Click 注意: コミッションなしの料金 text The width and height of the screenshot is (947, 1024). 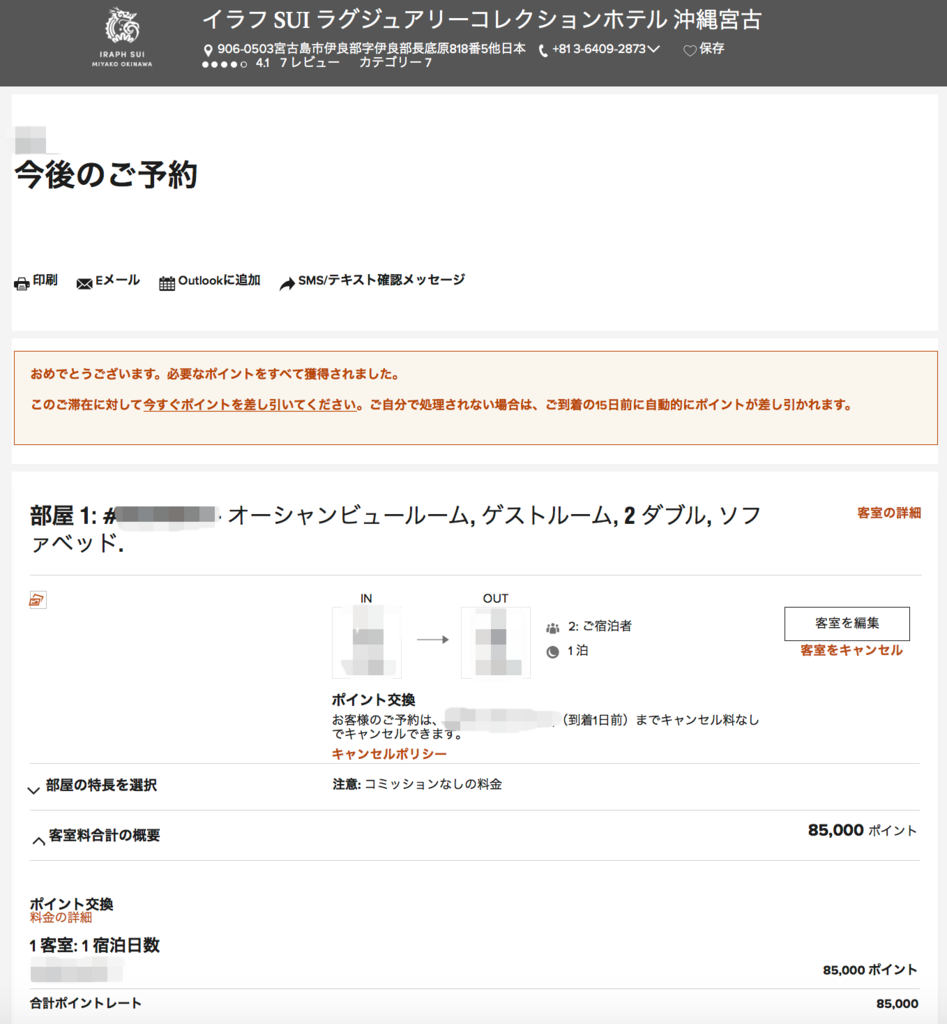tap(417, 784)
